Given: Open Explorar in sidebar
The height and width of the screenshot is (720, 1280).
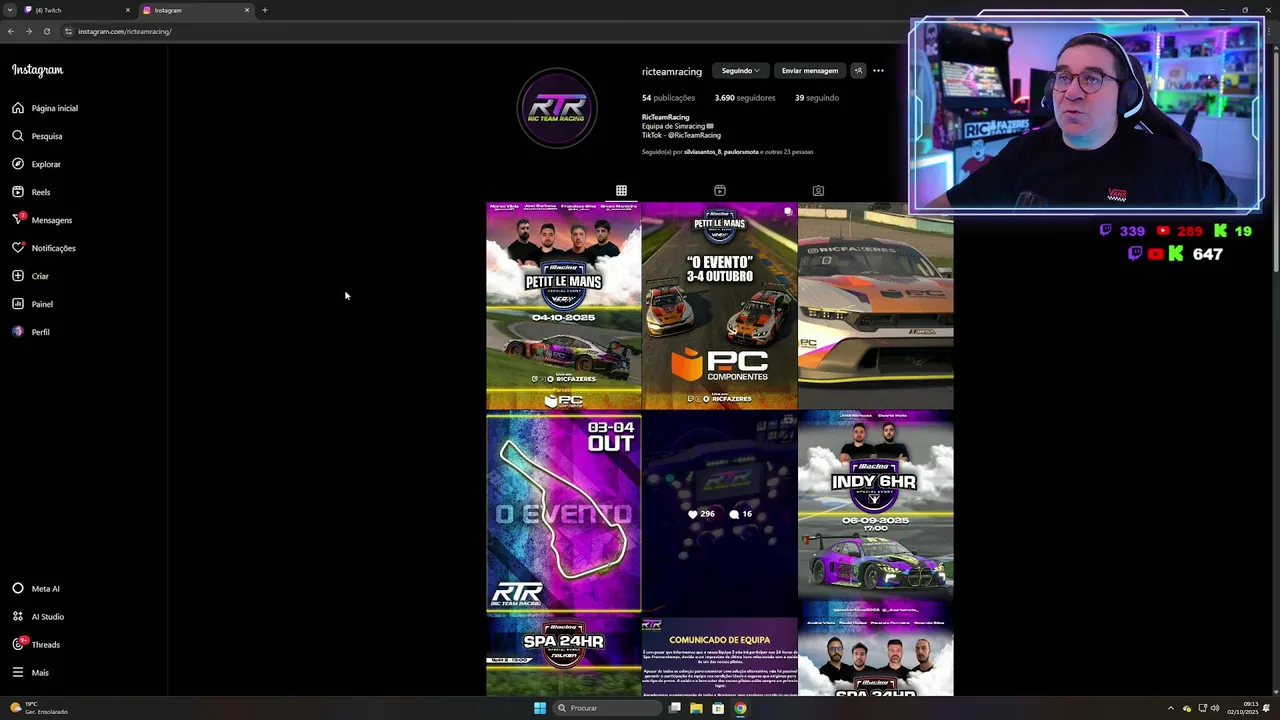Looking at the screenshot, I should [x=36, y=164].
